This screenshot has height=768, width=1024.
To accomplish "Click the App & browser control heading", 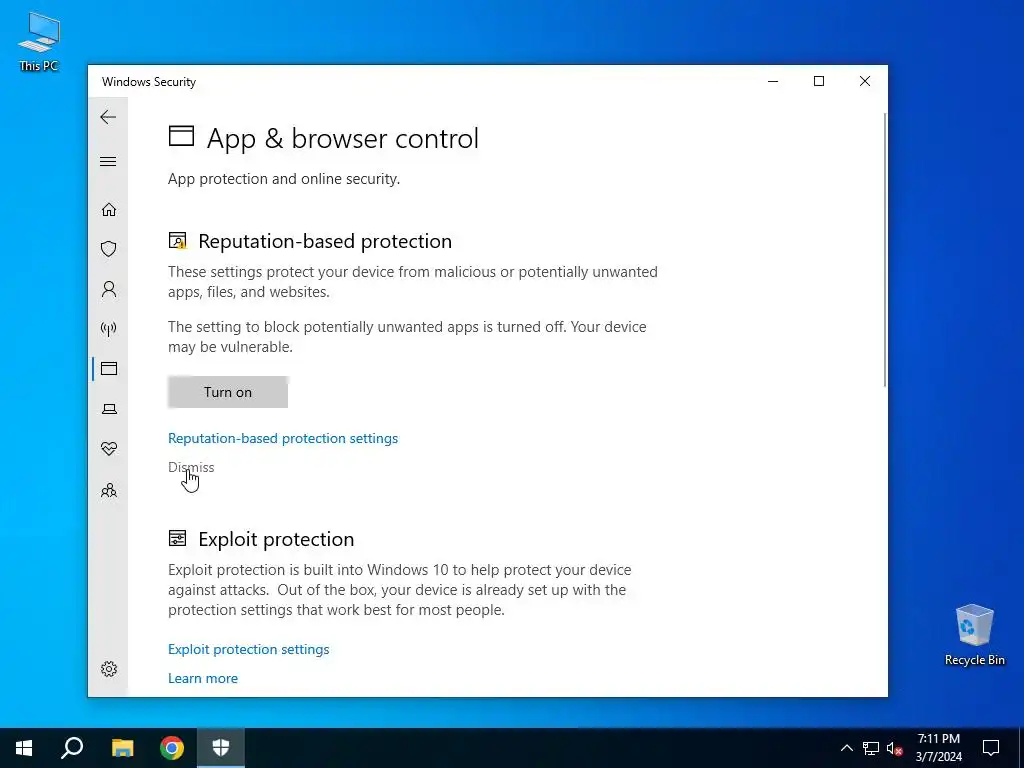I will pyautogui.click(x=343, y=138).
